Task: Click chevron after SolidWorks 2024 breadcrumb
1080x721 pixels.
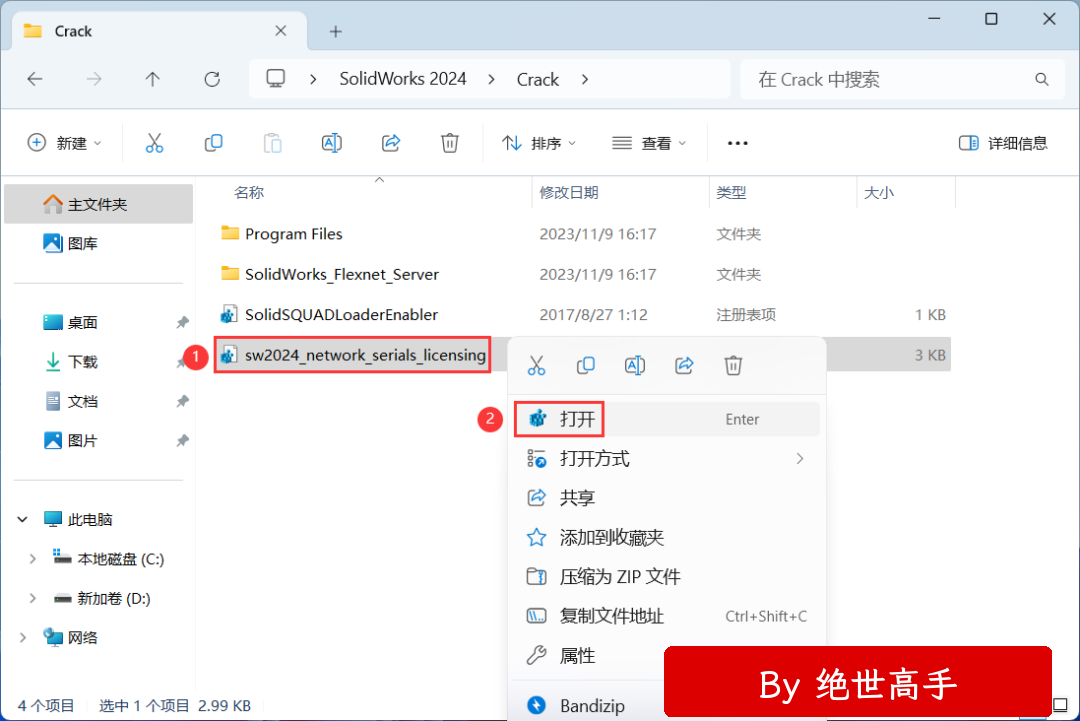Action: (x=491, y=80)
